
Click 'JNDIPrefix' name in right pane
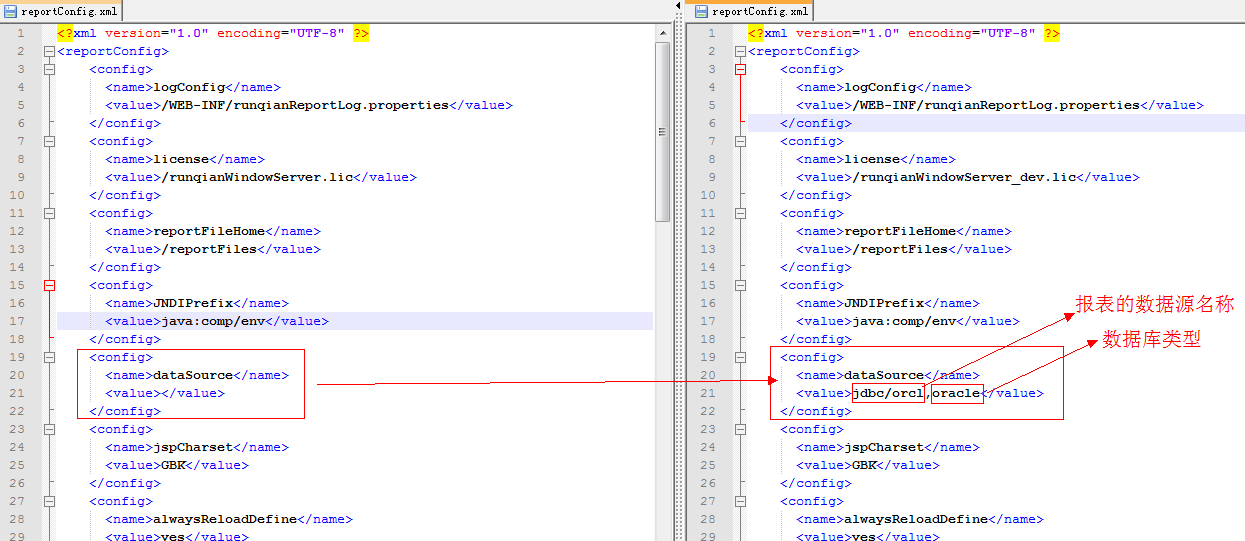(884, 304)
